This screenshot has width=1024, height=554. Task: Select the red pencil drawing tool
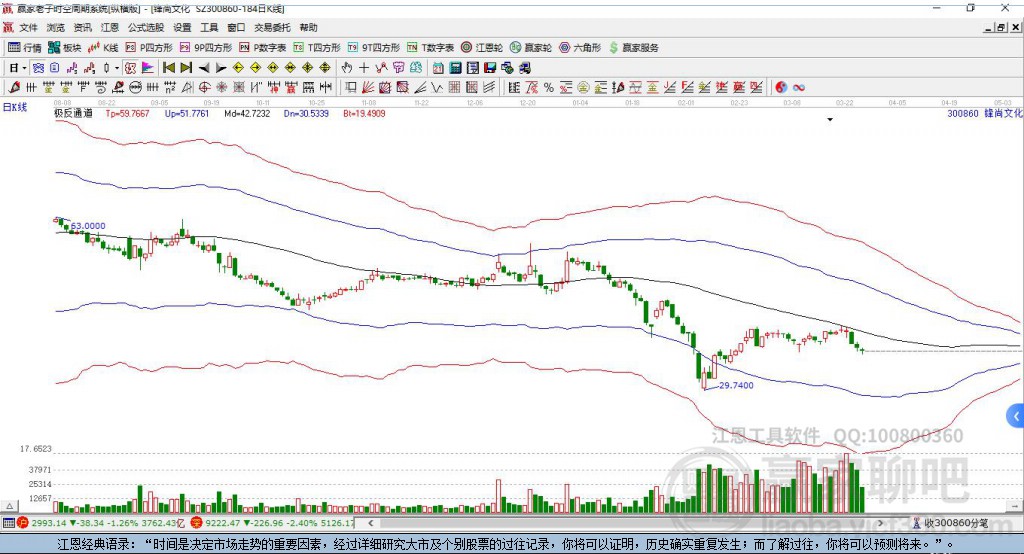click(x=14, y=88)
